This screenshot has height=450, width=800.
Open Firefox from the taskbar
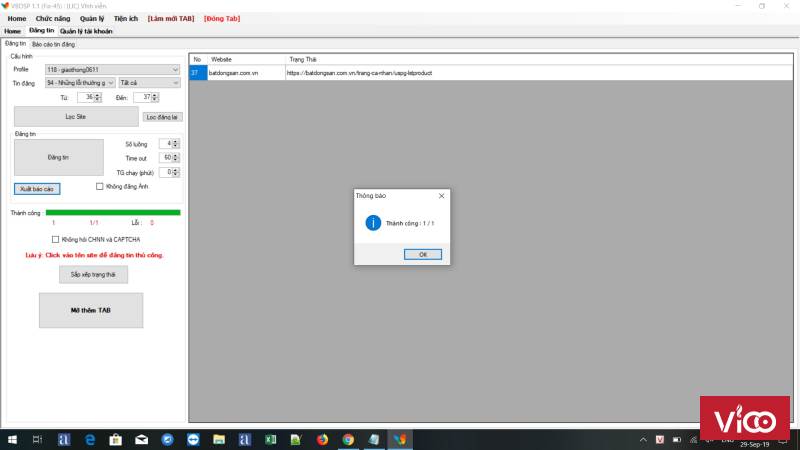322,439
